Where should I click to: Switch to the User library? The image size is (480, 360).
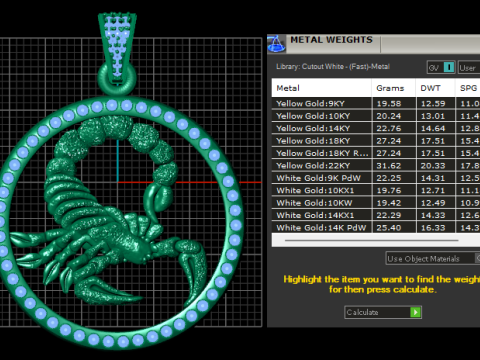[469, 68]
